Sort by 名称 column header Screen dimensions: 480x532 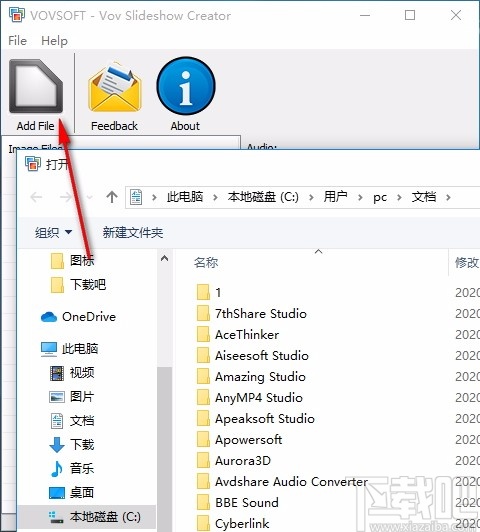206,263
